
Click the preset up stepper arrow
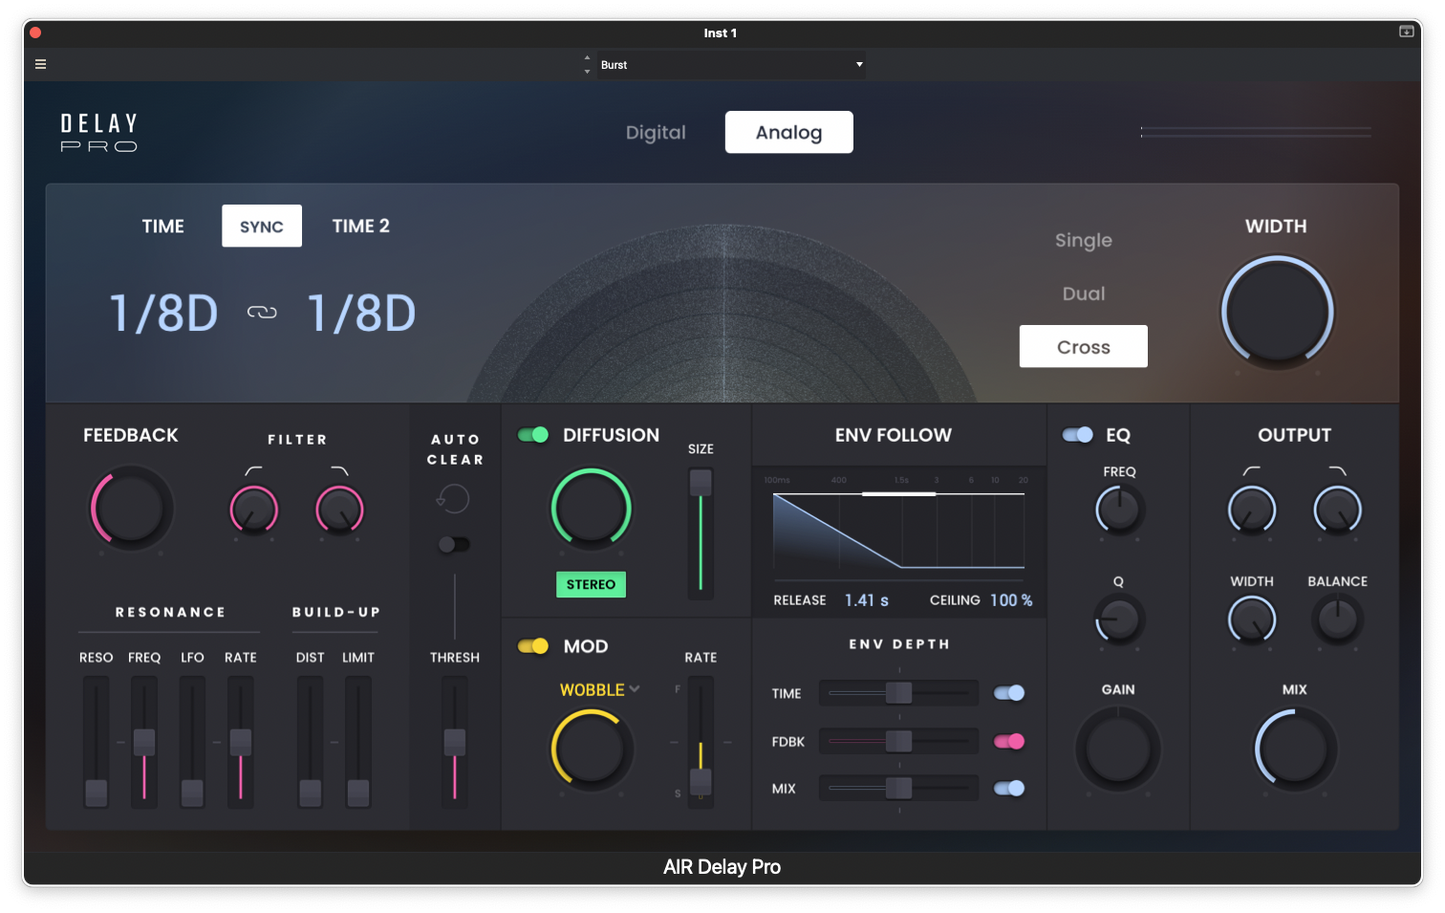click(587, 58)
